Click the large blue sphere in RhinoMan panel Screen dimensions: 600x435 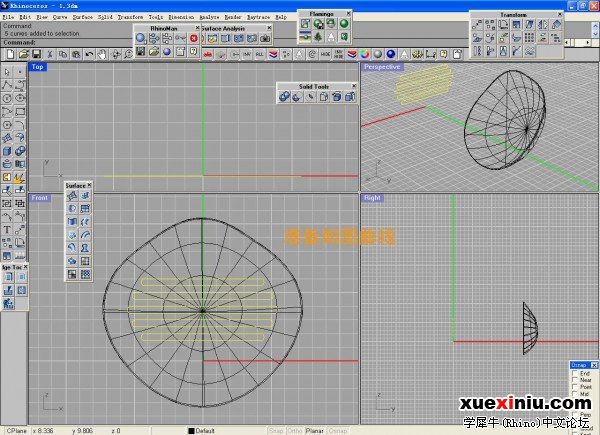pos(140,38)
